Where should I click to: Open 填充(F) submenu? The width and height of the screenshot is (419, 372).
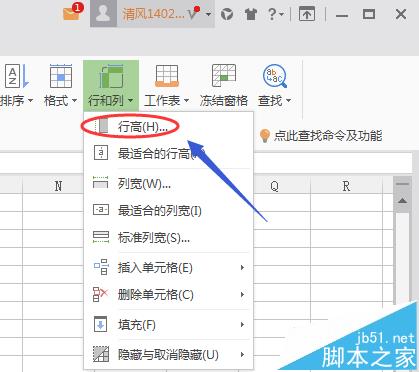168,325
